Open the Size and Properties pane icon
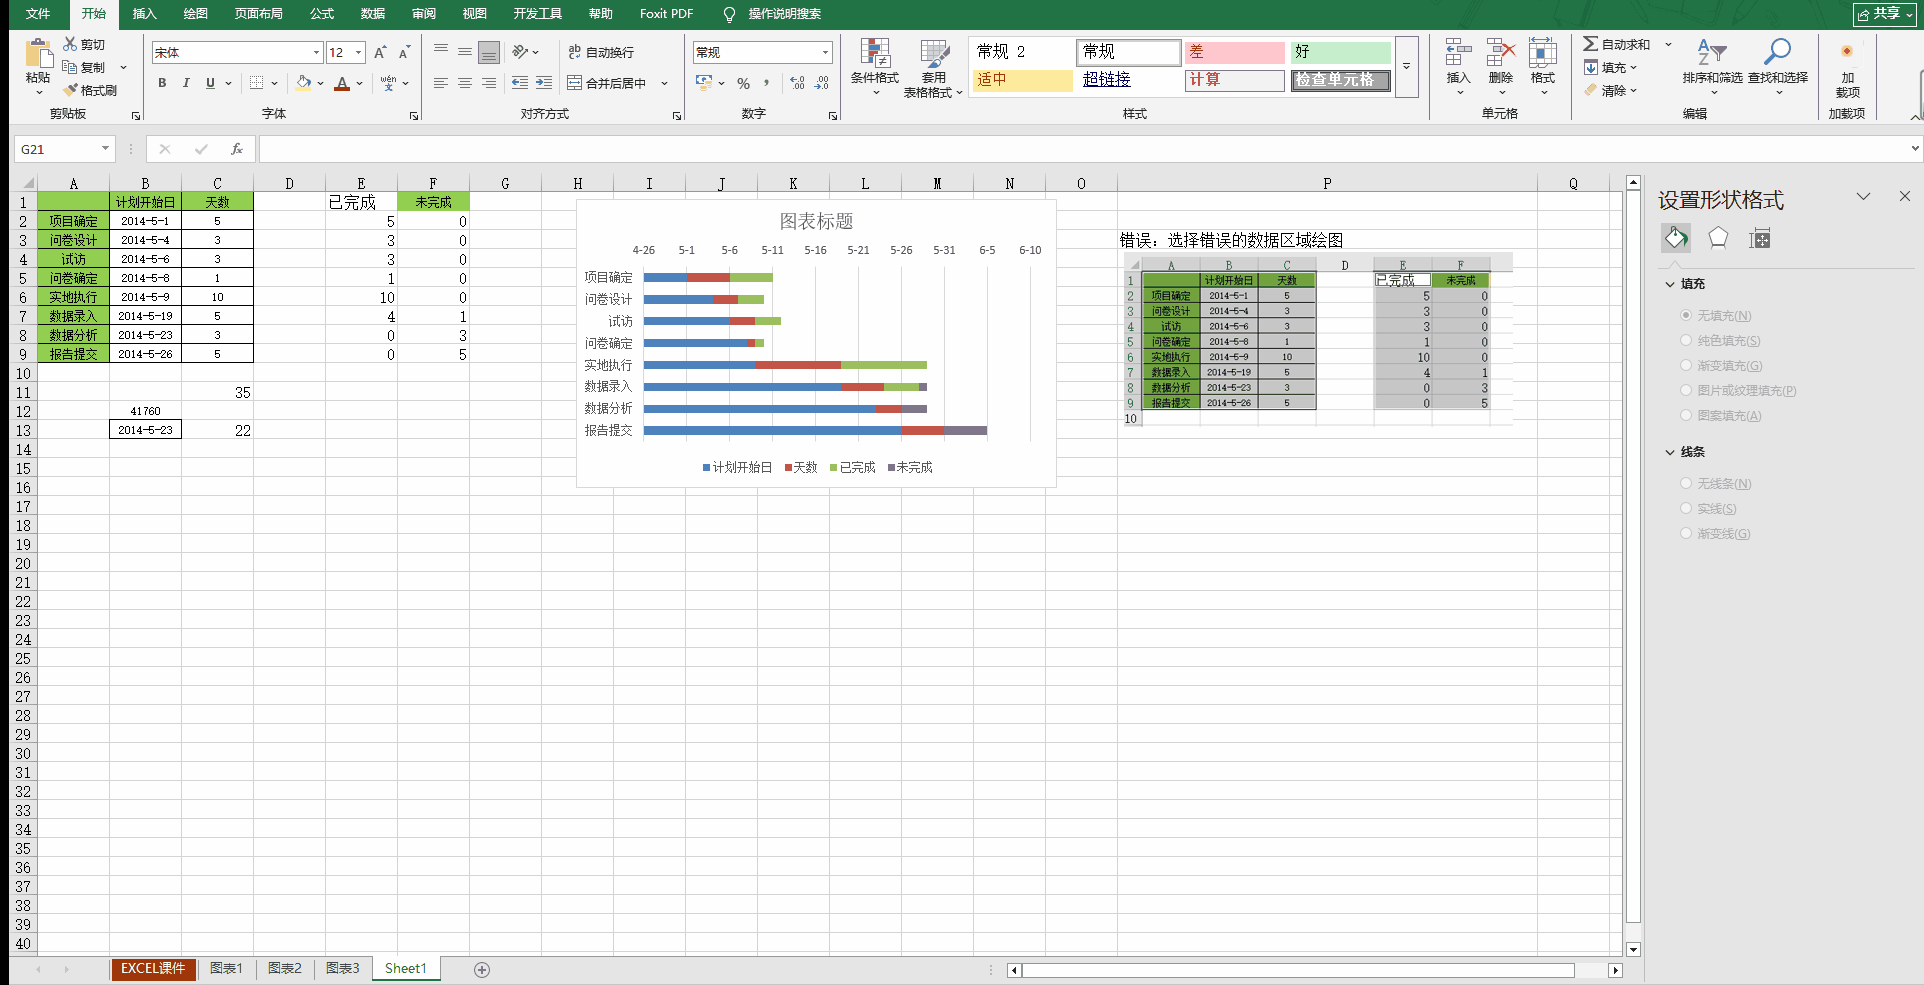 (x=1760, y=238)
